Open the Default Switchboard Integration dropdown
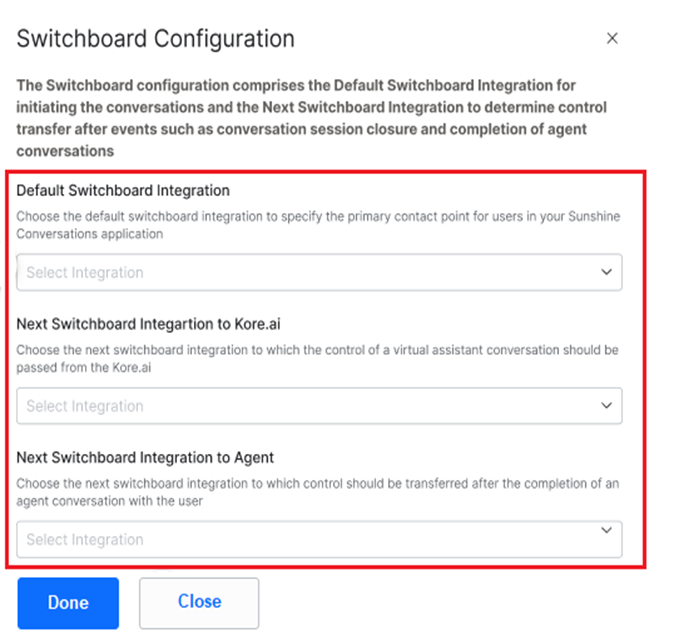The height and width of the screenshot is (639, 695). pyautogui.click(x=319, y=272)
